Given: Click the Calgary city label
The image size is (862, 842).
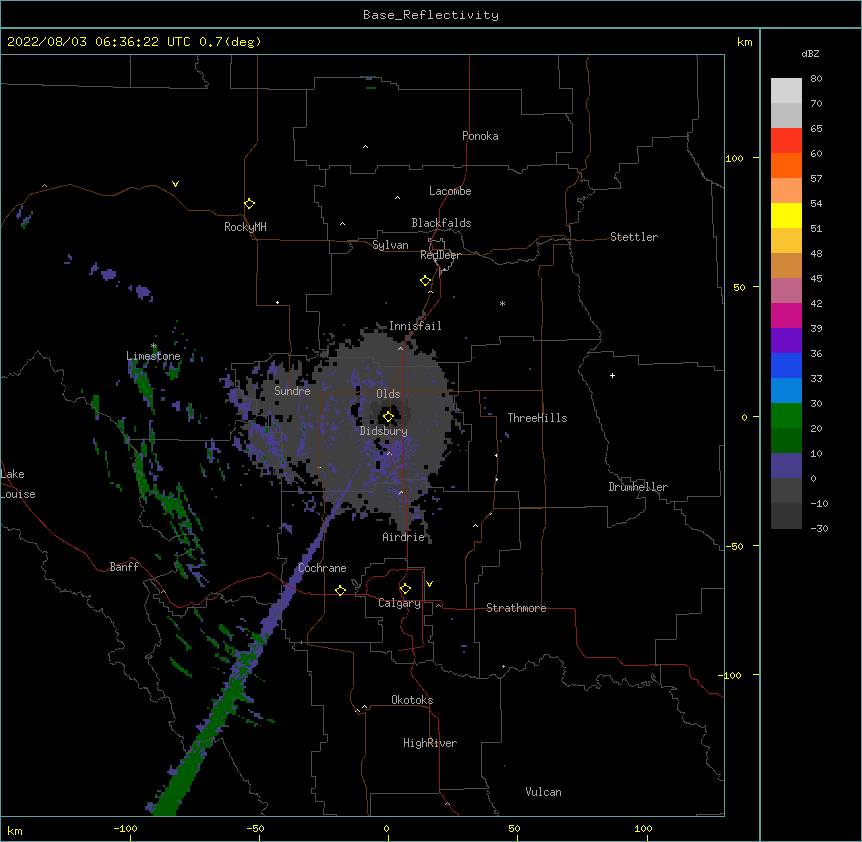Looking at the screenshot, I should (399, 603).
